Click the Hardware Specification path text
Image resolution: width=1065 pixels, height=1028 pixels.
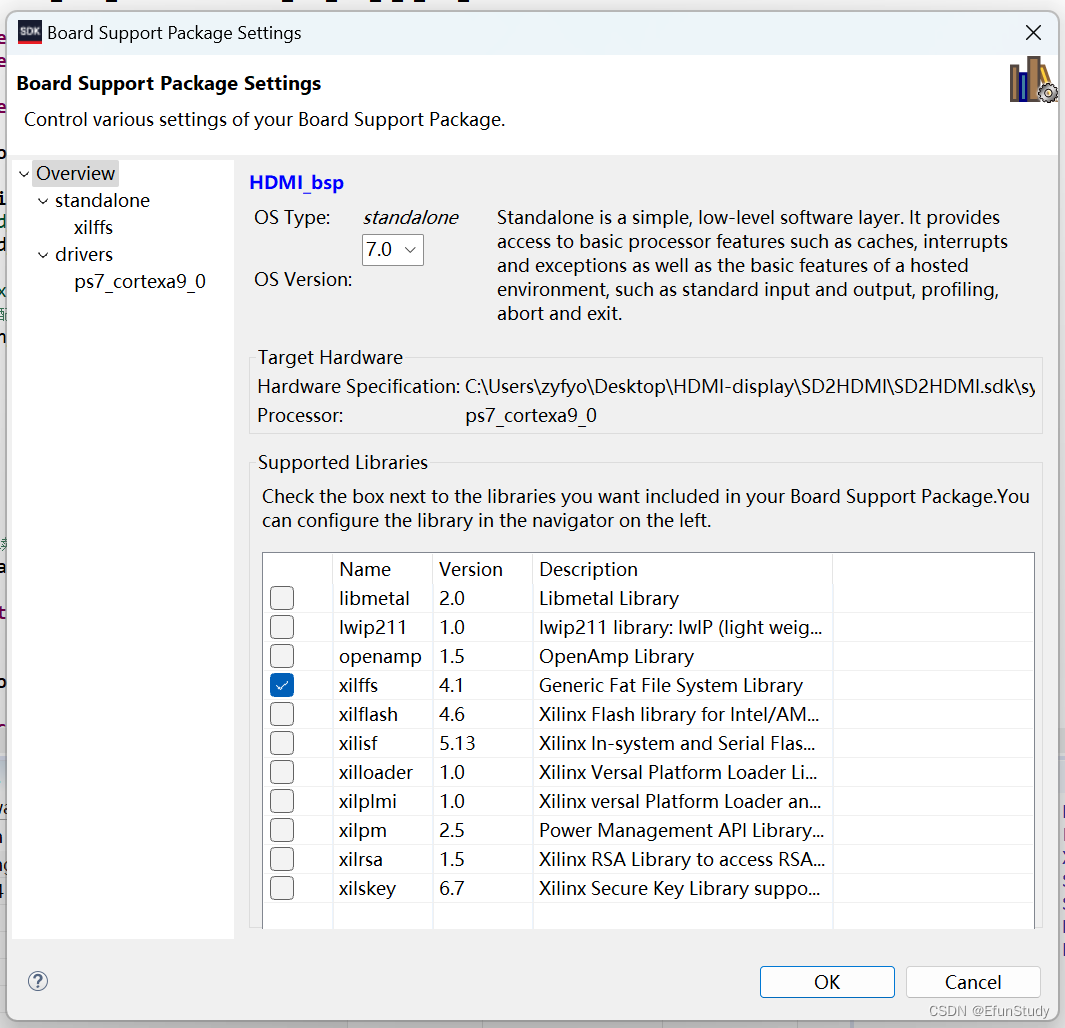tap(750, 386)
